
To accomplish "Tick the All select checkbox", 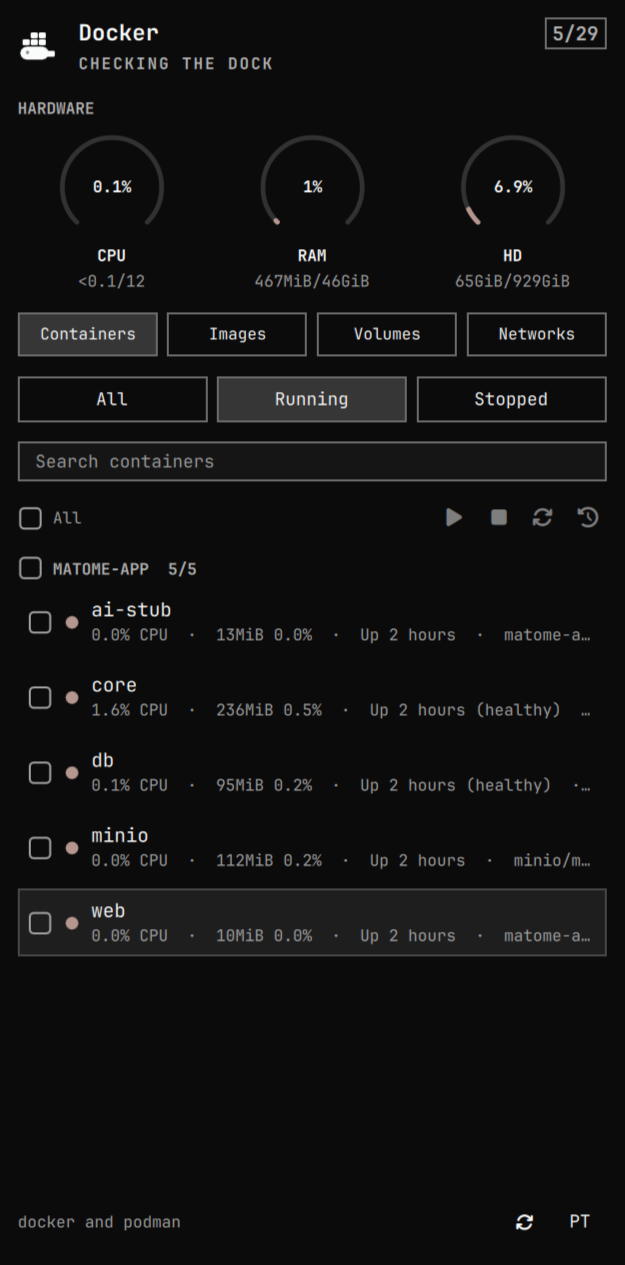I will tap(31, 518).
